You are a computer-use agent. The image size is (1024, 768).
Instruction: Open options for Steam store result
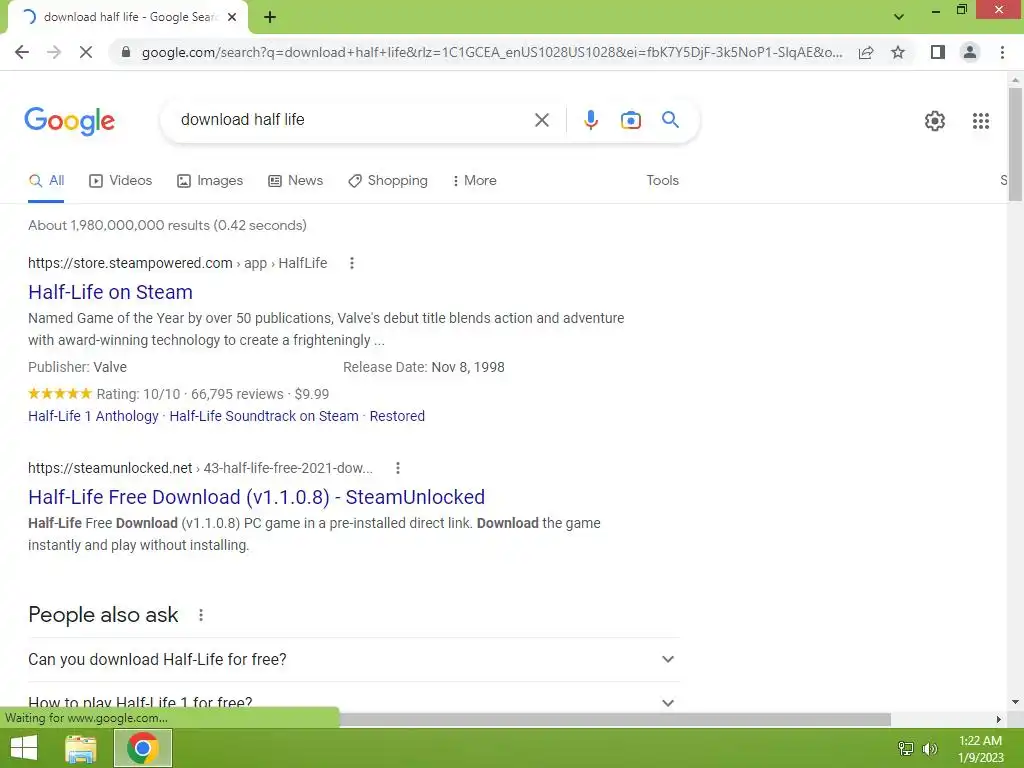[x=351, y=263]
